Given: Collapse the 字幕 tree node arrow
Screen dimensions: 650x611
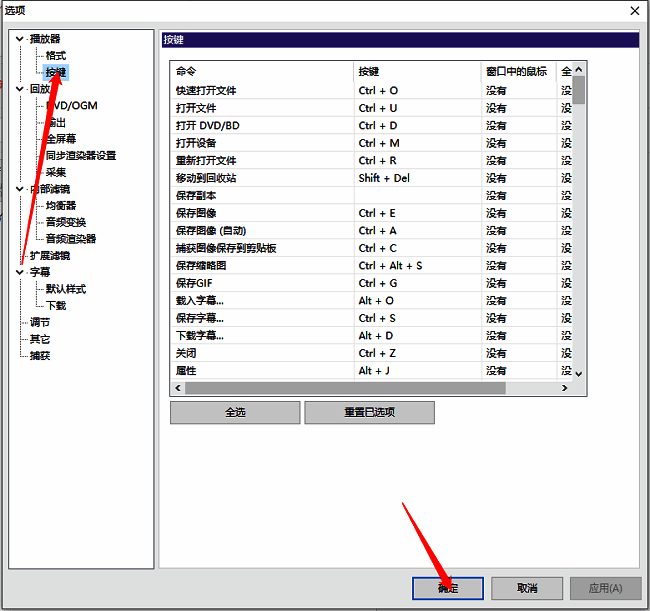Looking at the screenshot, I should [19, 272].
